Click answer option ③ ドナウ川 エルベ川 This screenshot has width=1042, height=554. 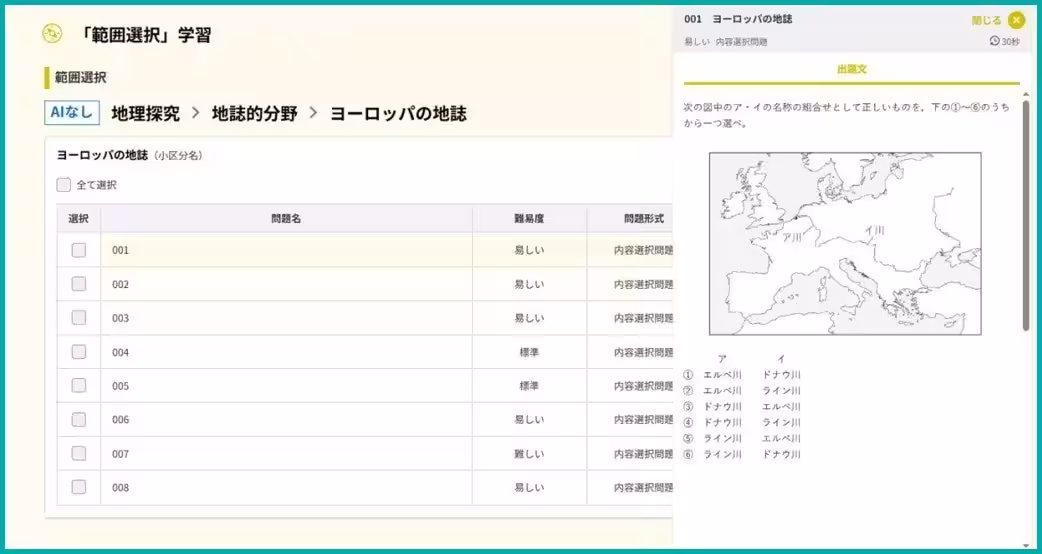click(x=742, y=407)
